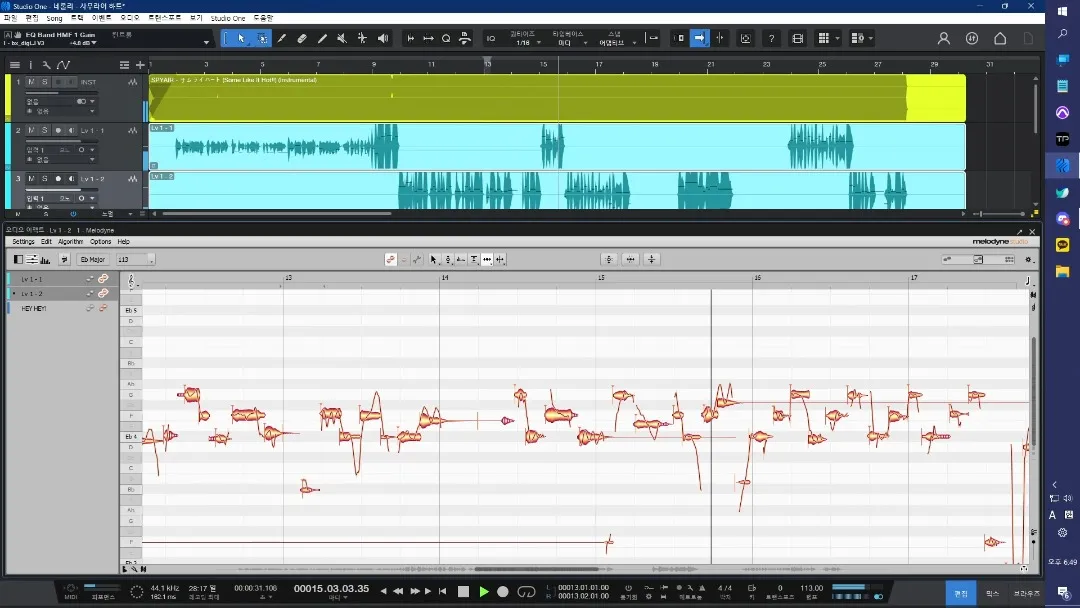Arm record on track 2 Lv 1 - 1
The height and width of the screenshot is (608, 1080).
pyautogui.click(x=58, y=130)
